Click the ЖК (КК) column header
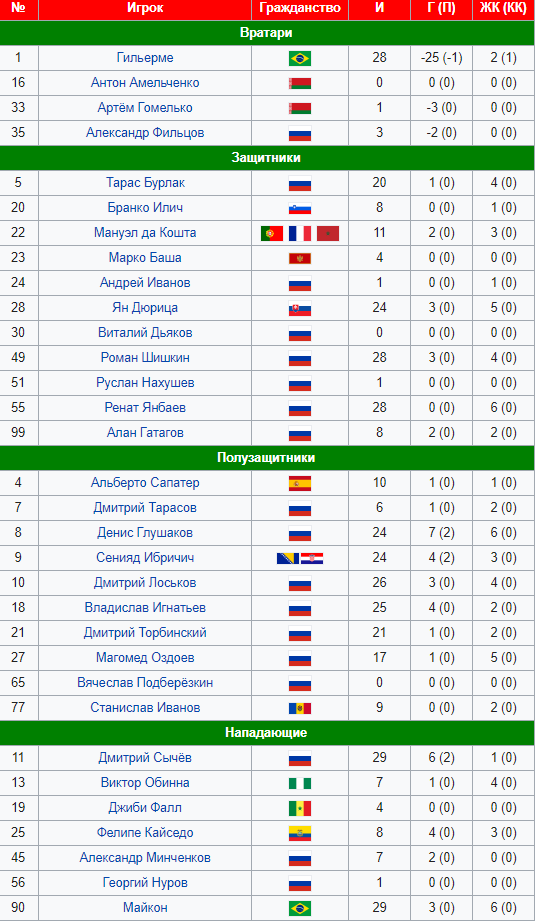 click(504, 8)
